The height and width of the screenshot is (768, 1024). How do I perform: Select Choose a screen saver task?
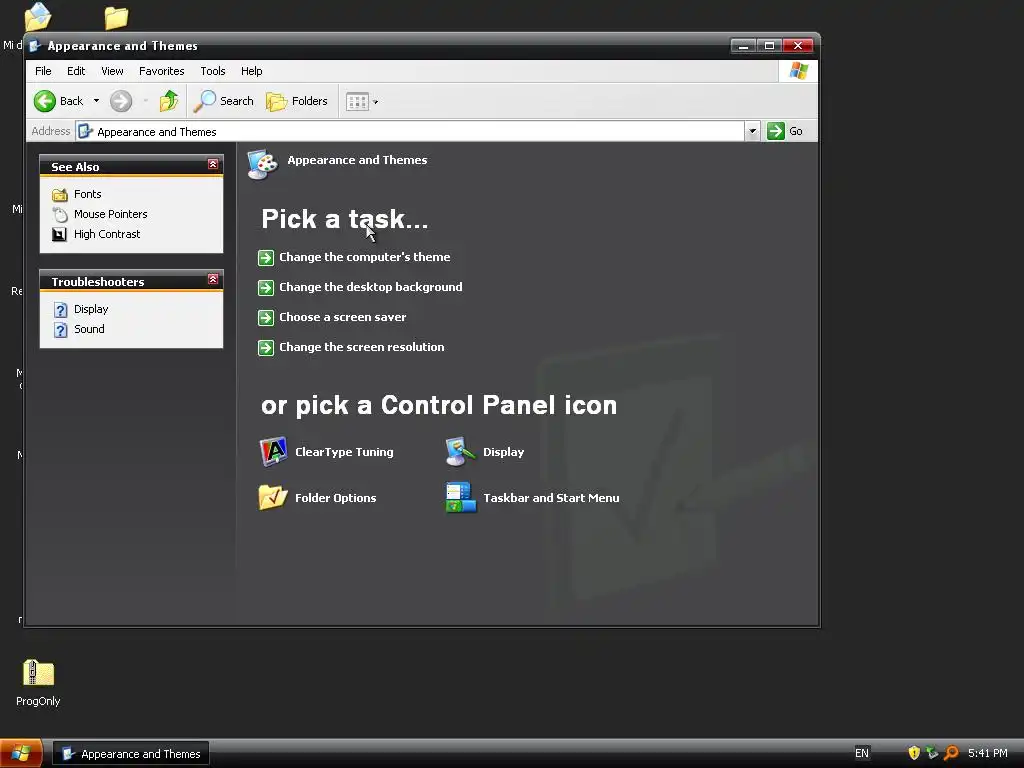point(342,317)
